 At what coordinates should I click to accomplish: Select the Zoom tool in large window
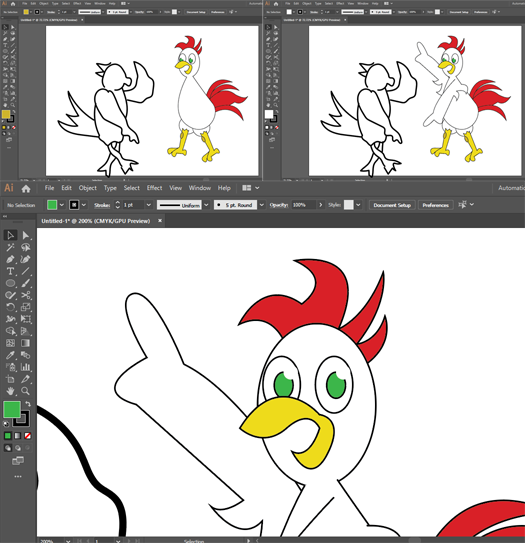tap(25, 391)
